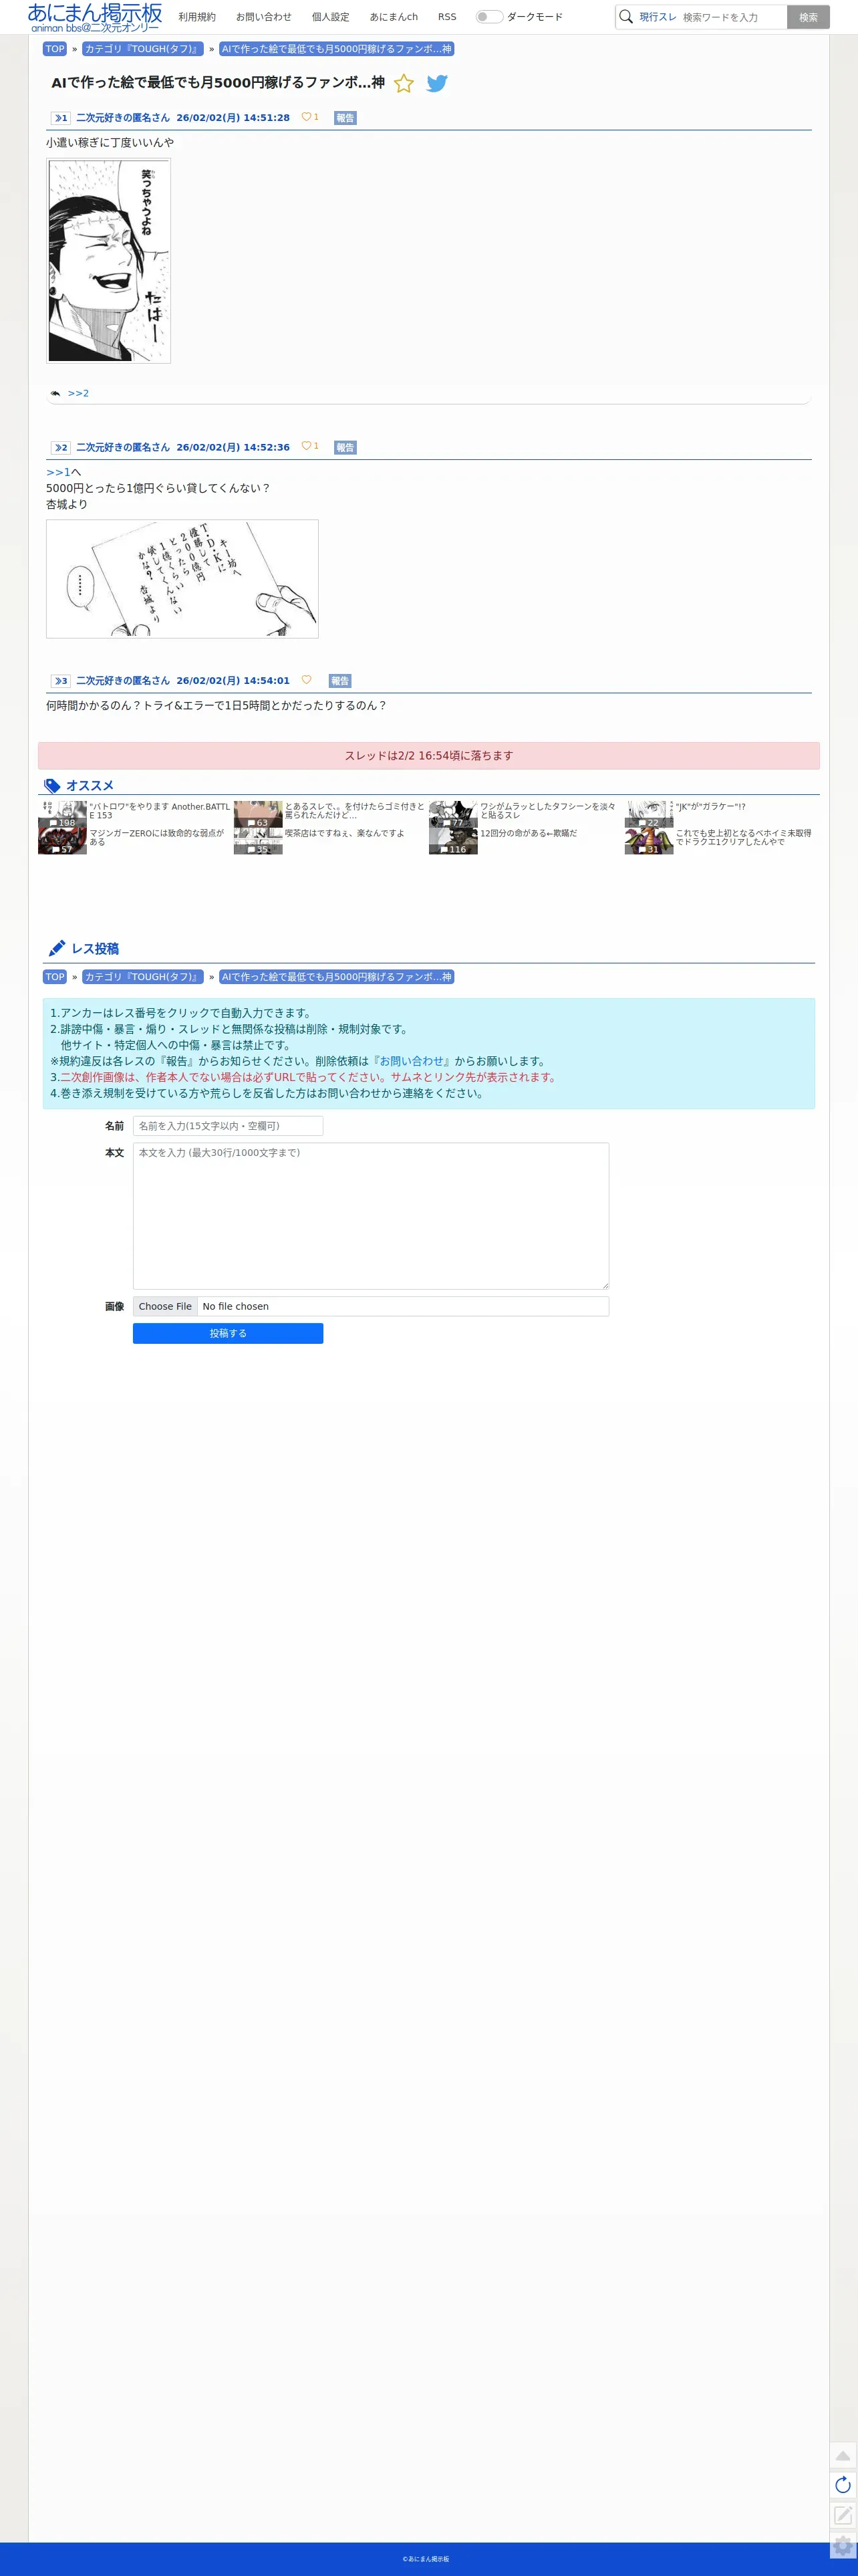Open recommended thread とあるスレで、。を付けたらゴミ付きと罵られた
Screen dimensions: 858x2576
point(355,811)
